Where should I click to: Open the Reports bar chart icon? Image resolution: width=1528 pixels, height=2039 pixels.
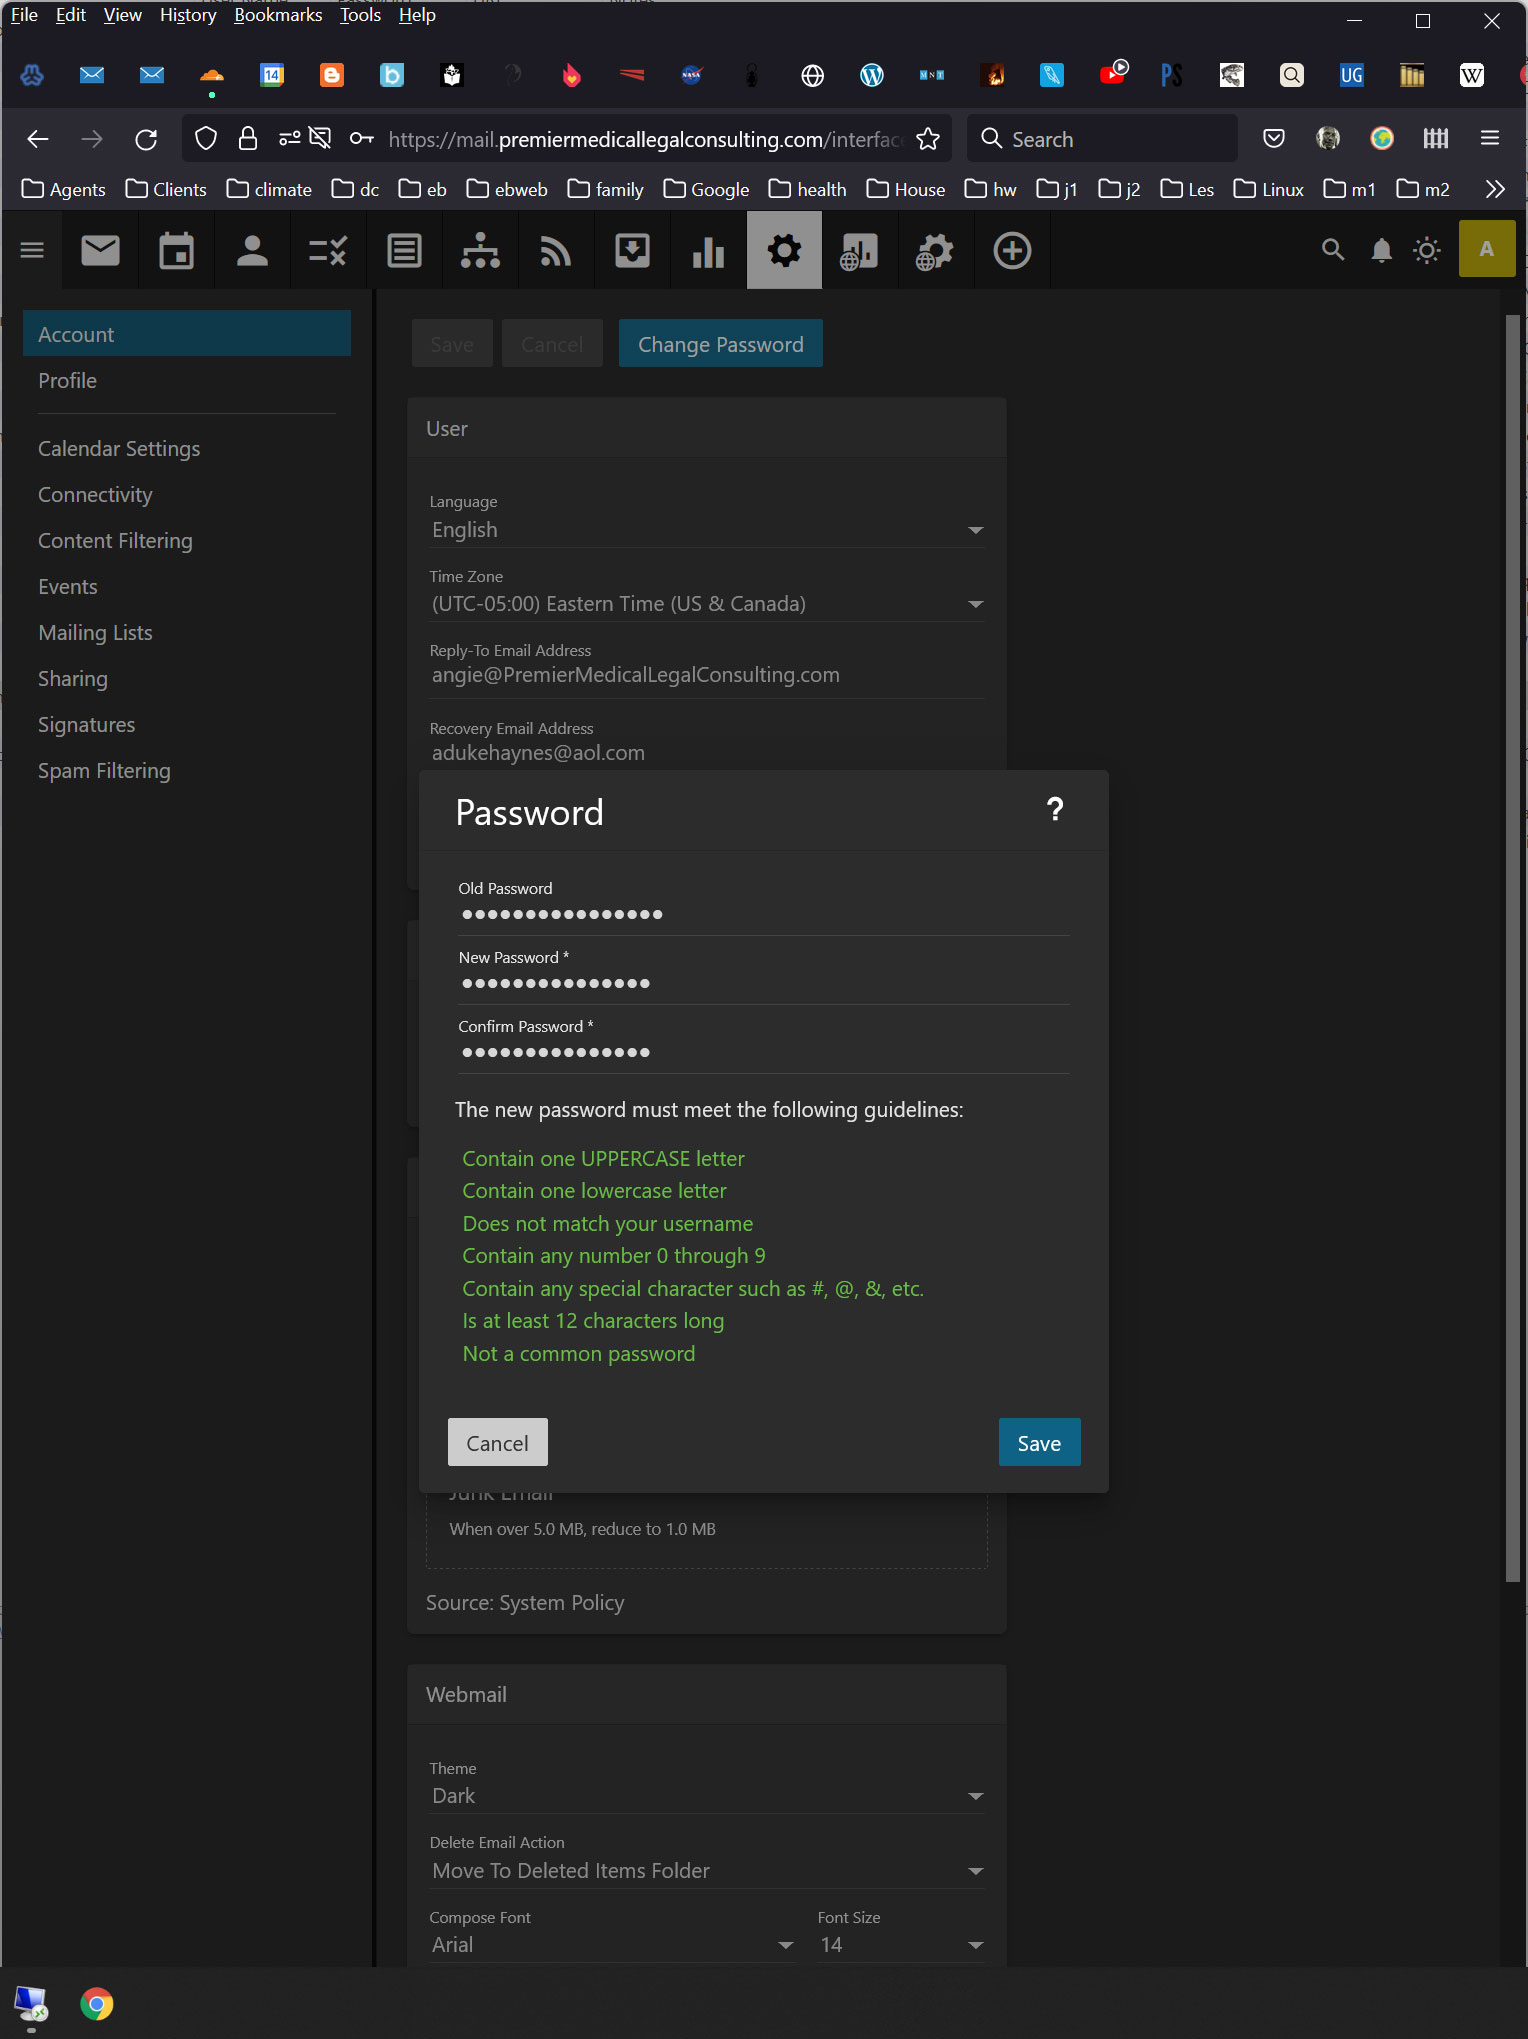pyautogui.click(x=708, y=251)
